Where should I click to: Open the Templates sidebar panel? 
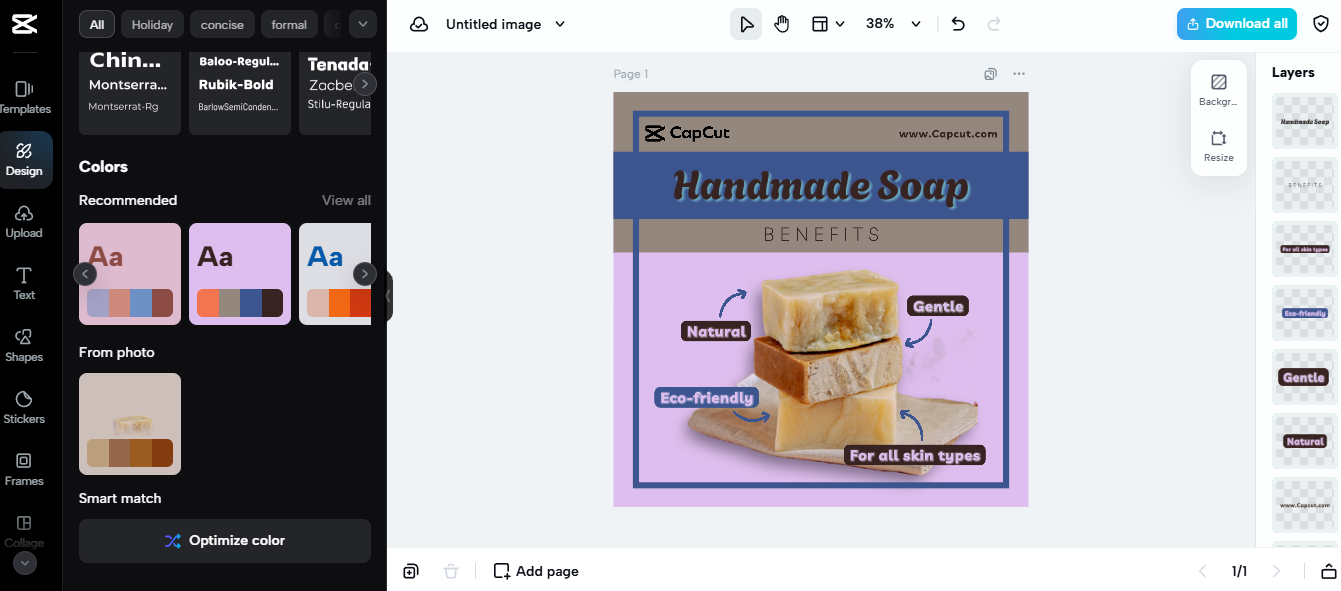pos(24,97)
